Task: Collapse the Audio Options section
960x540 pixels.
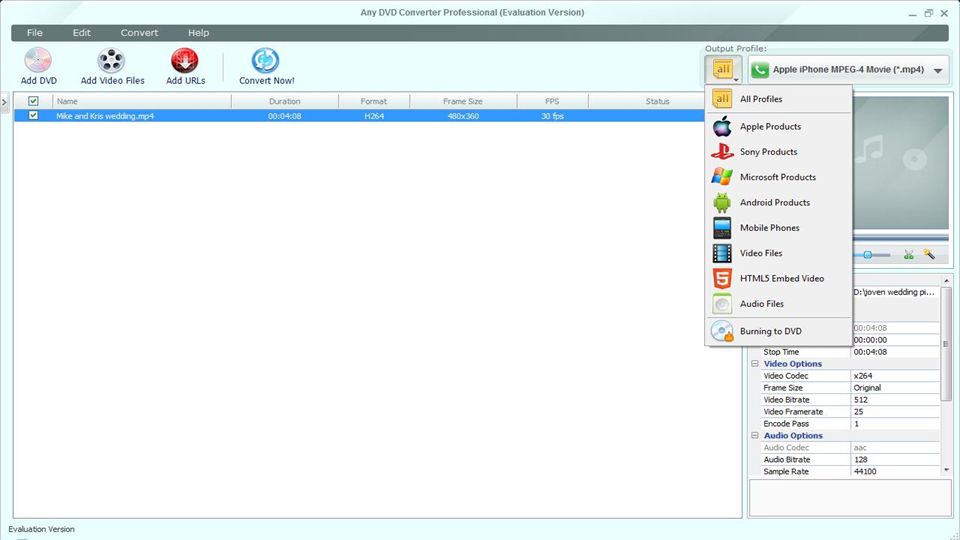Action: point(755,435)
